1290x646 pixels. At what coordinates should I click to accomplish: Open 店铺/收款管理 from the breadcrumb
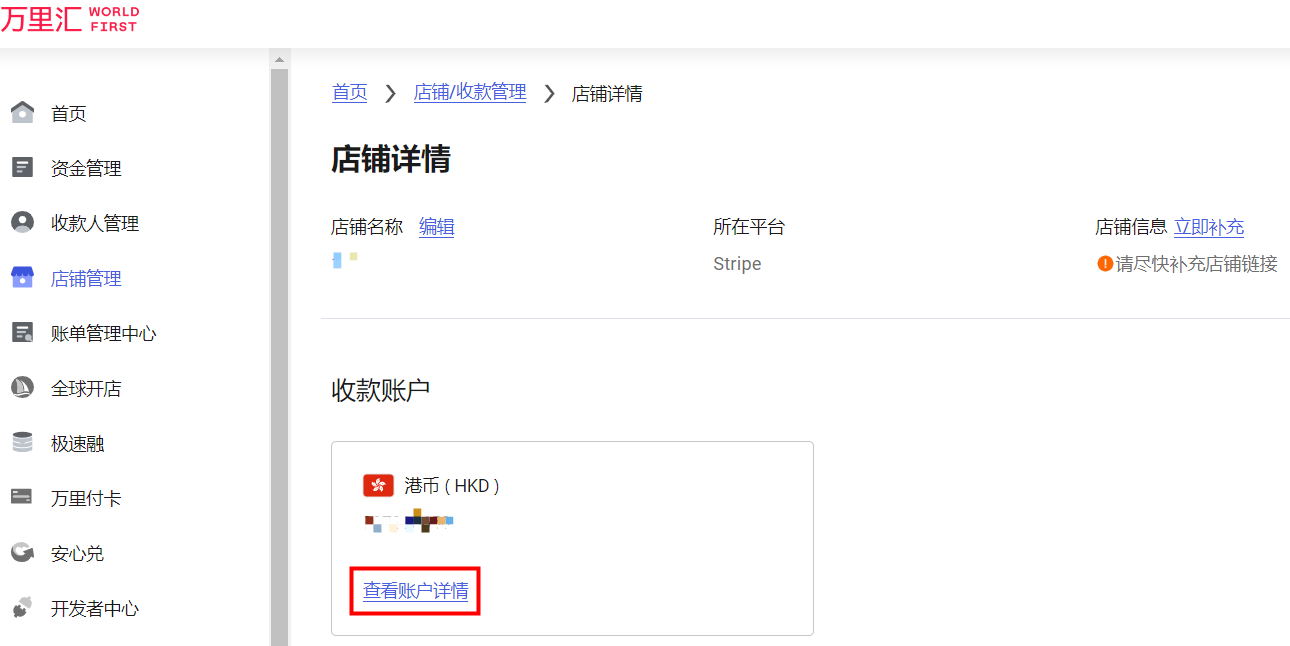pyautogui.click(x=470, y=93)
